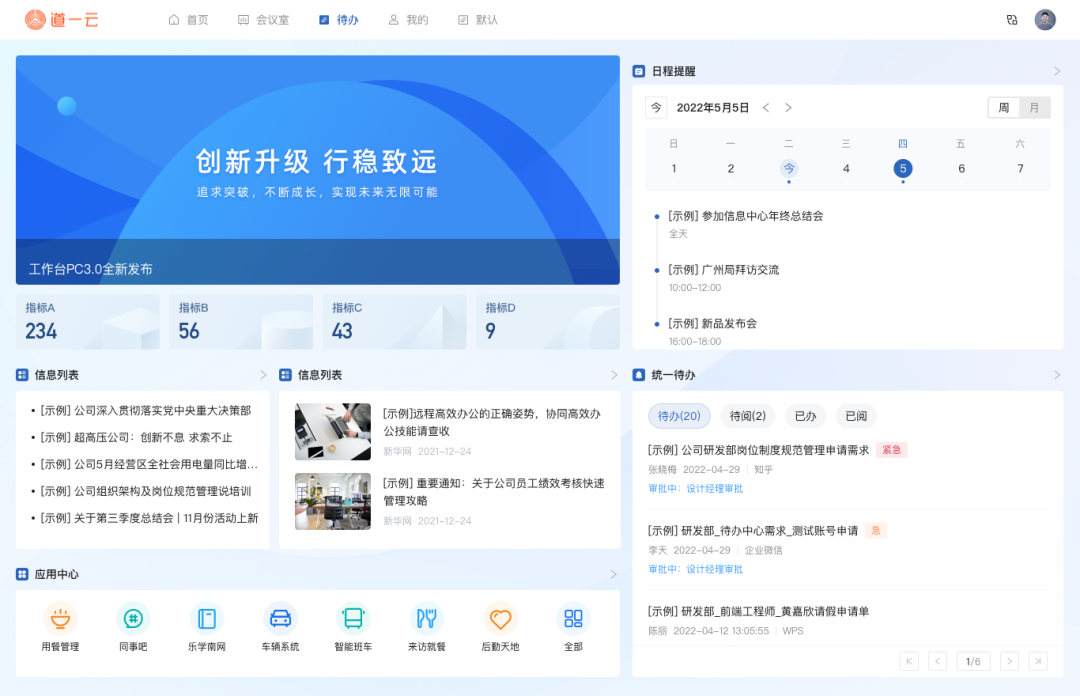This screenshot has height=696, width=1080.
Task: Switch calendar to 月 view
Action: [1034, 108]
